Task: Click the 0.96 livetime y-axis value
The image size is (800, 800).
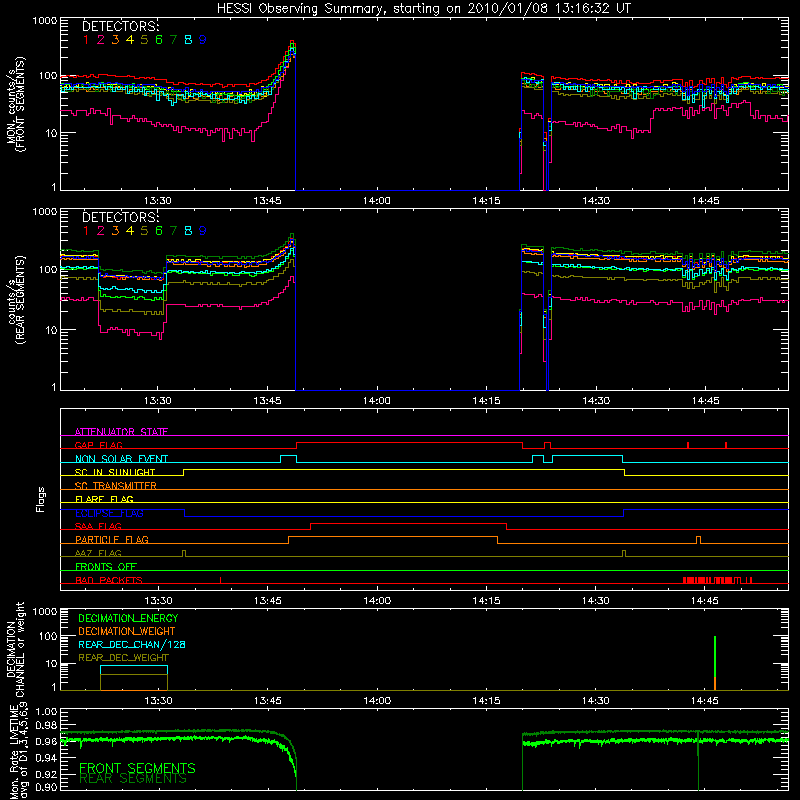Action: (x=46, y=741)
